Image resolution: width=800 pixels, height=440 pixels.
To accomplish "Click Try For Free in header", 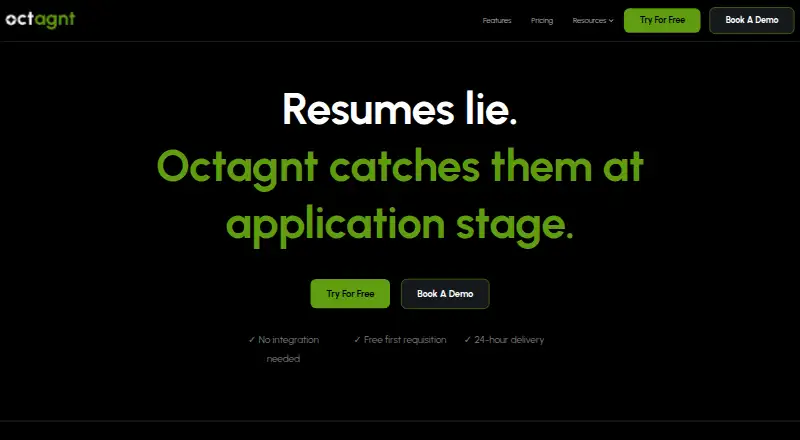I will click(x=662, y=20).
